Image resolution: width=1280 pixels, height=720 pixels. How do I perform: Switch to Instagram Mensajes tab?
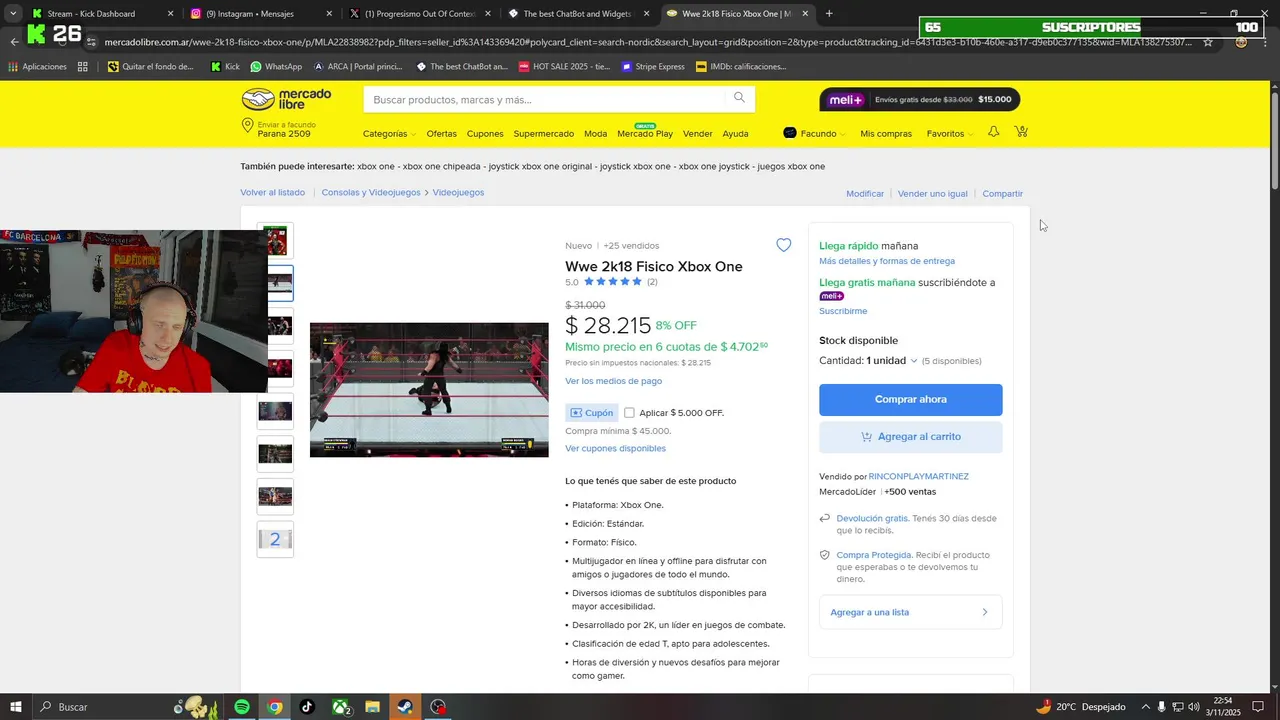pos(263,14)
